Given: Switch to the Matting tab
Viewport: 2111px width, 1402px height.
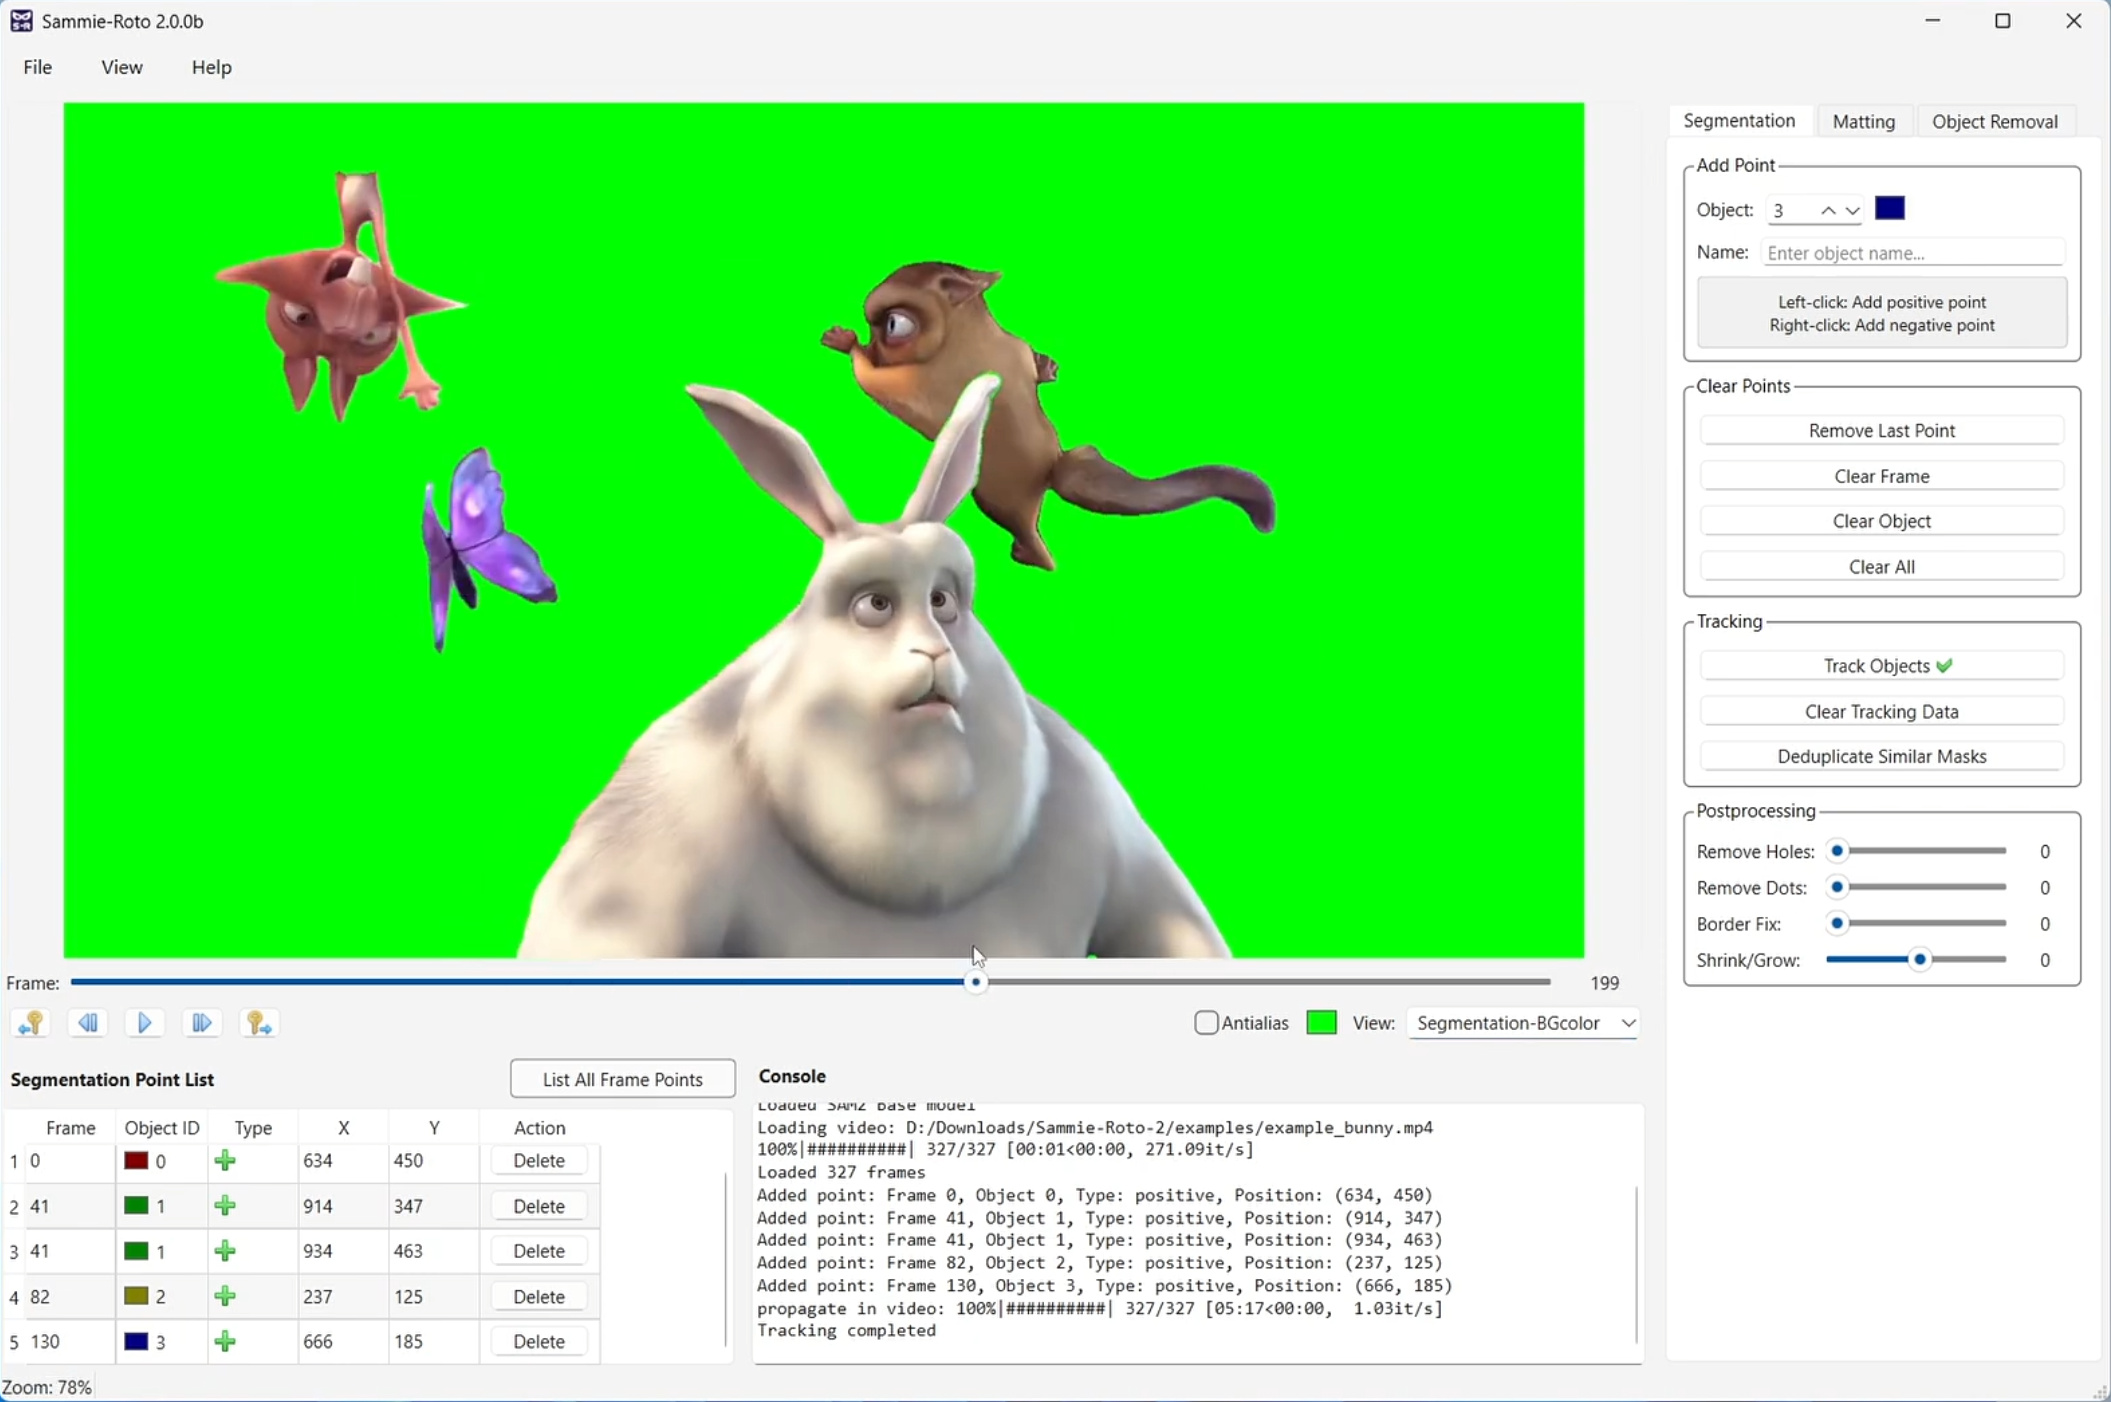Looking at the screenshot, I should 1862,121.
